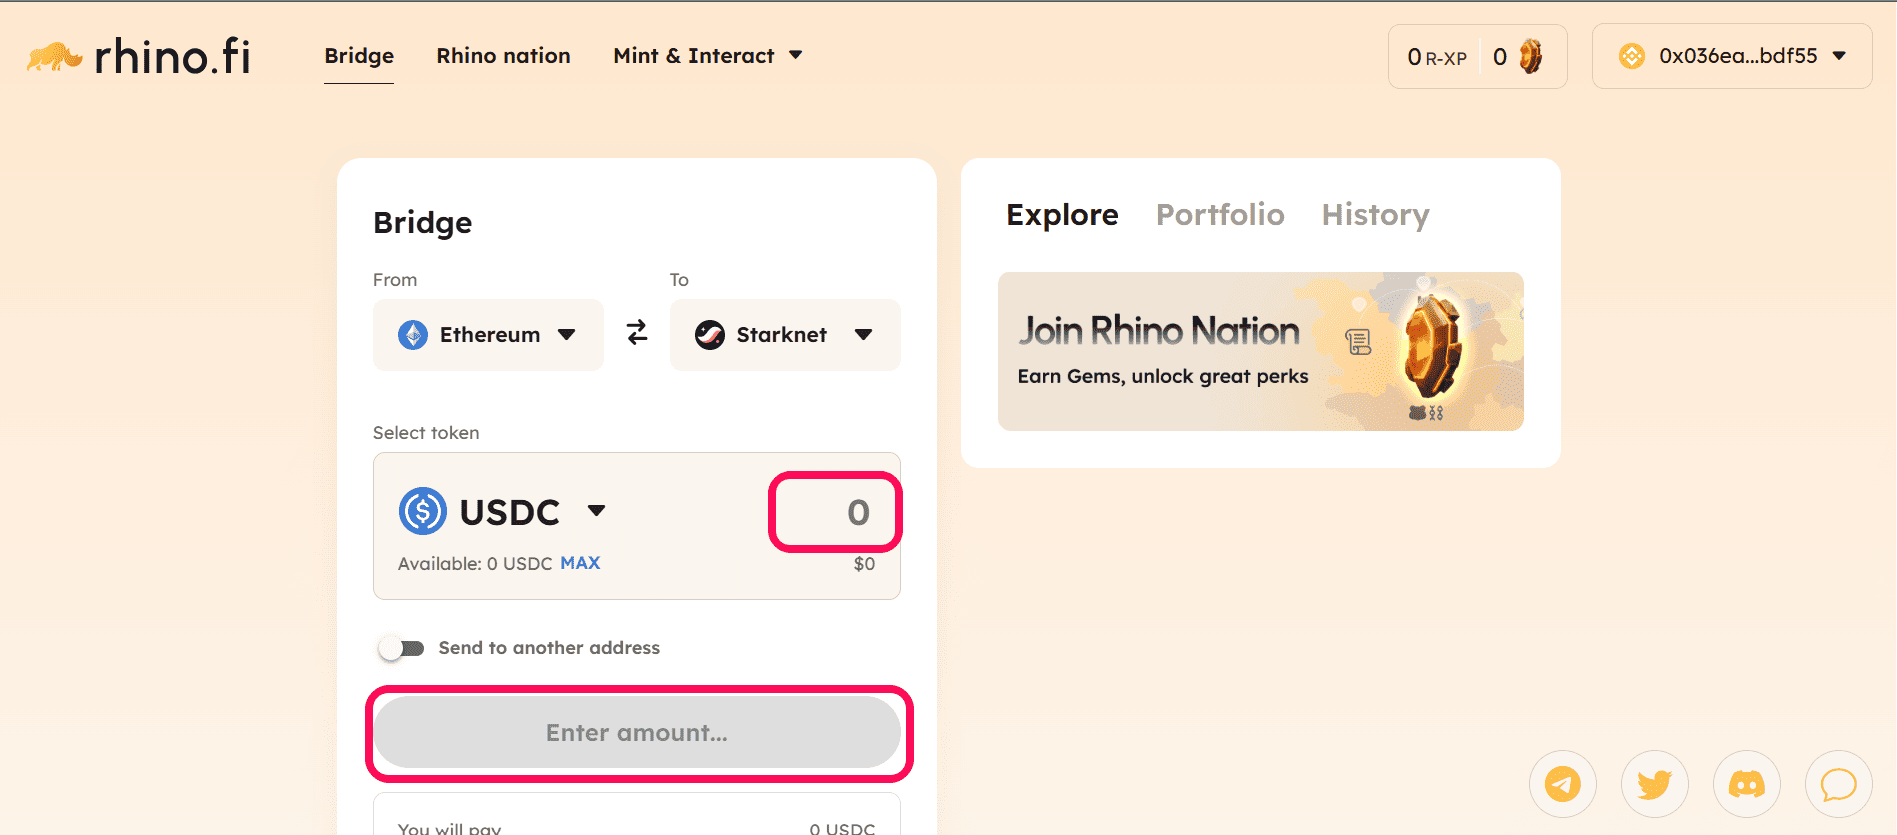The width and height of the screenshot is (1897, 835).
Task: Click the USDC coin icon
Action: [x=423, y=511]
